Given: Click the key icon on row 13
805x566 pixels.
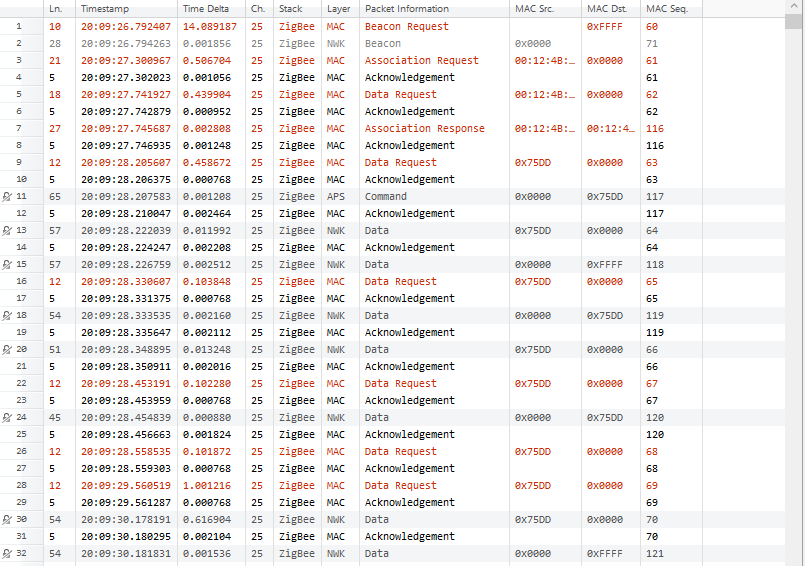Looking at the screenshot, I should pos(7,231).
